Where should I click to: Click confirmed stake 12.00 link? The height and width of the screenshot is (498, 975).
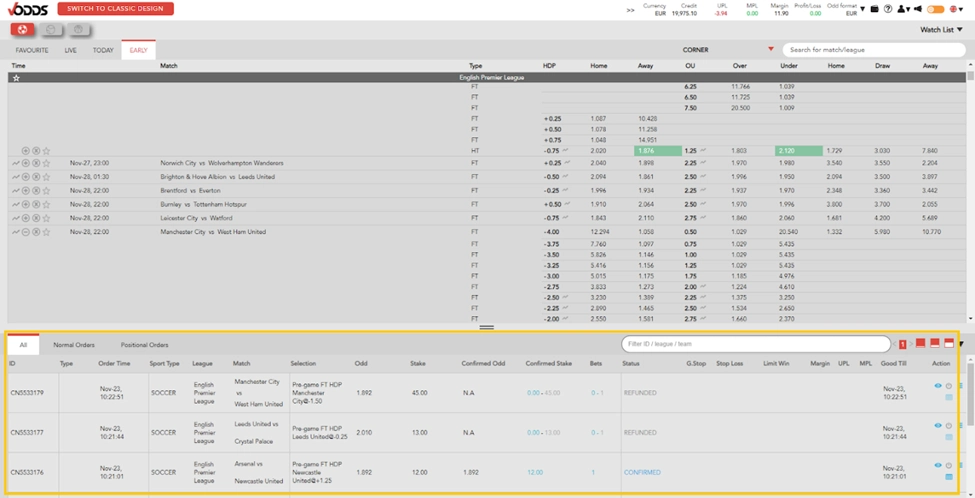535,473
